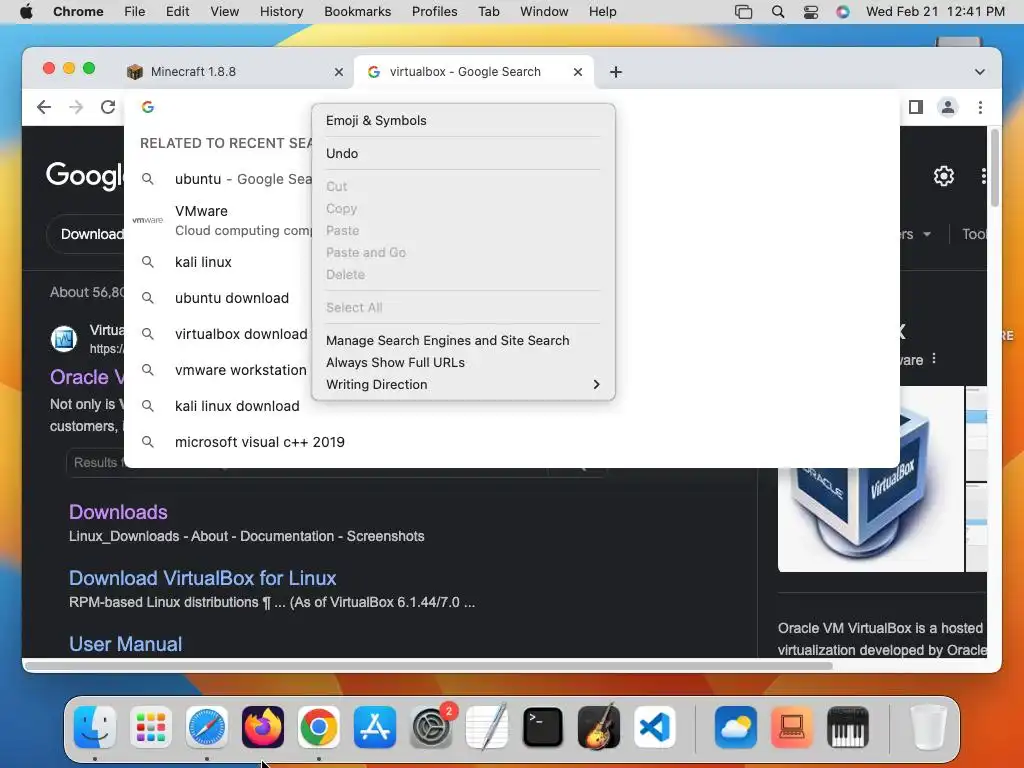Launch GarageBand from the dock
The image size is (1024, 768).
tap(599, 726)
